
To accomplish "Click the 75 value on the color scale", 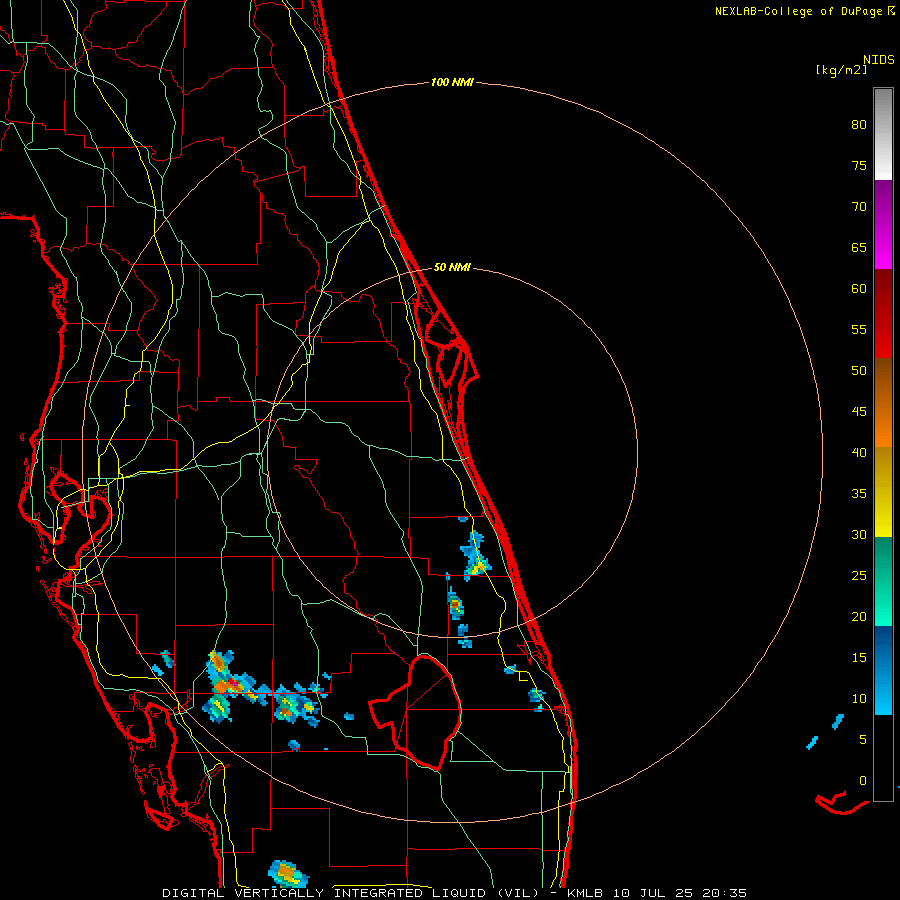I will 859,165.
